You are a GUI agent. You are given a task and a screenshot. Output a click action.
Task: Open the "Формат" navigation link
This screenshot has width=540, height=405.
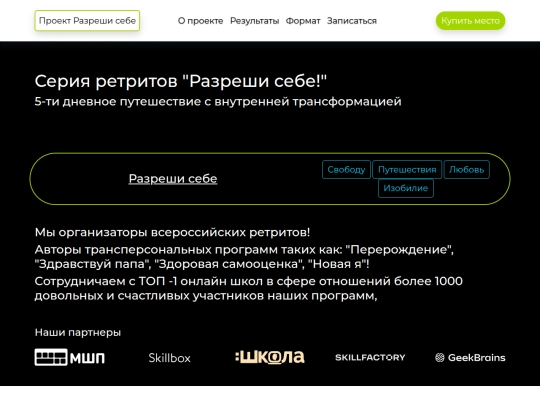[x=303, y=21]
